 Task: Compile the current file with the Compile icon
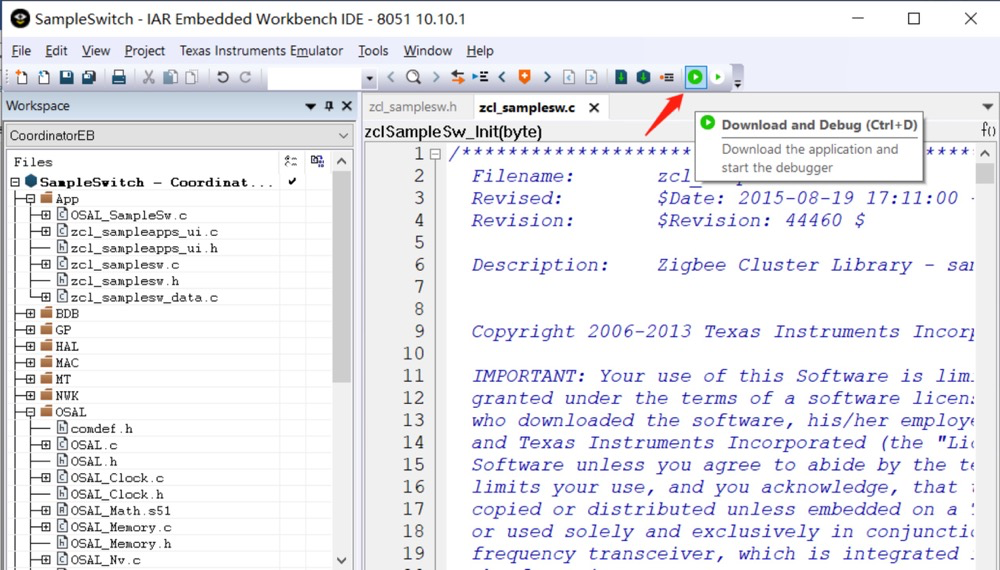point(621,77)
